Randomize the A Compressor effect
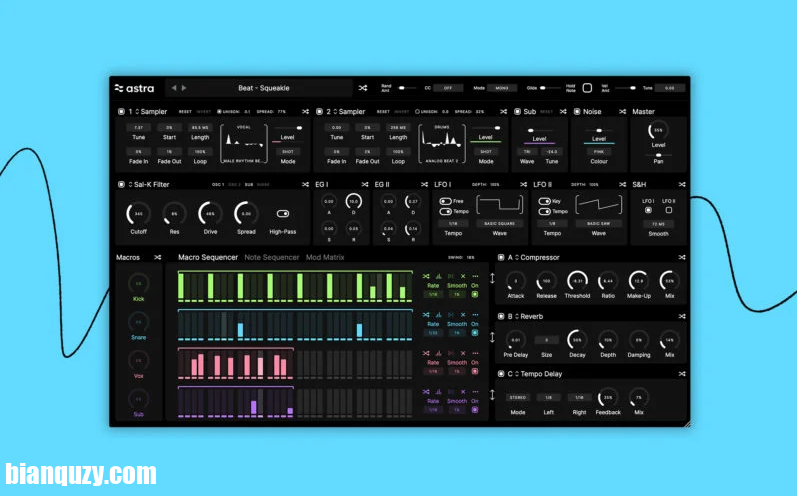The image size is (797, 496). [682, 257]
